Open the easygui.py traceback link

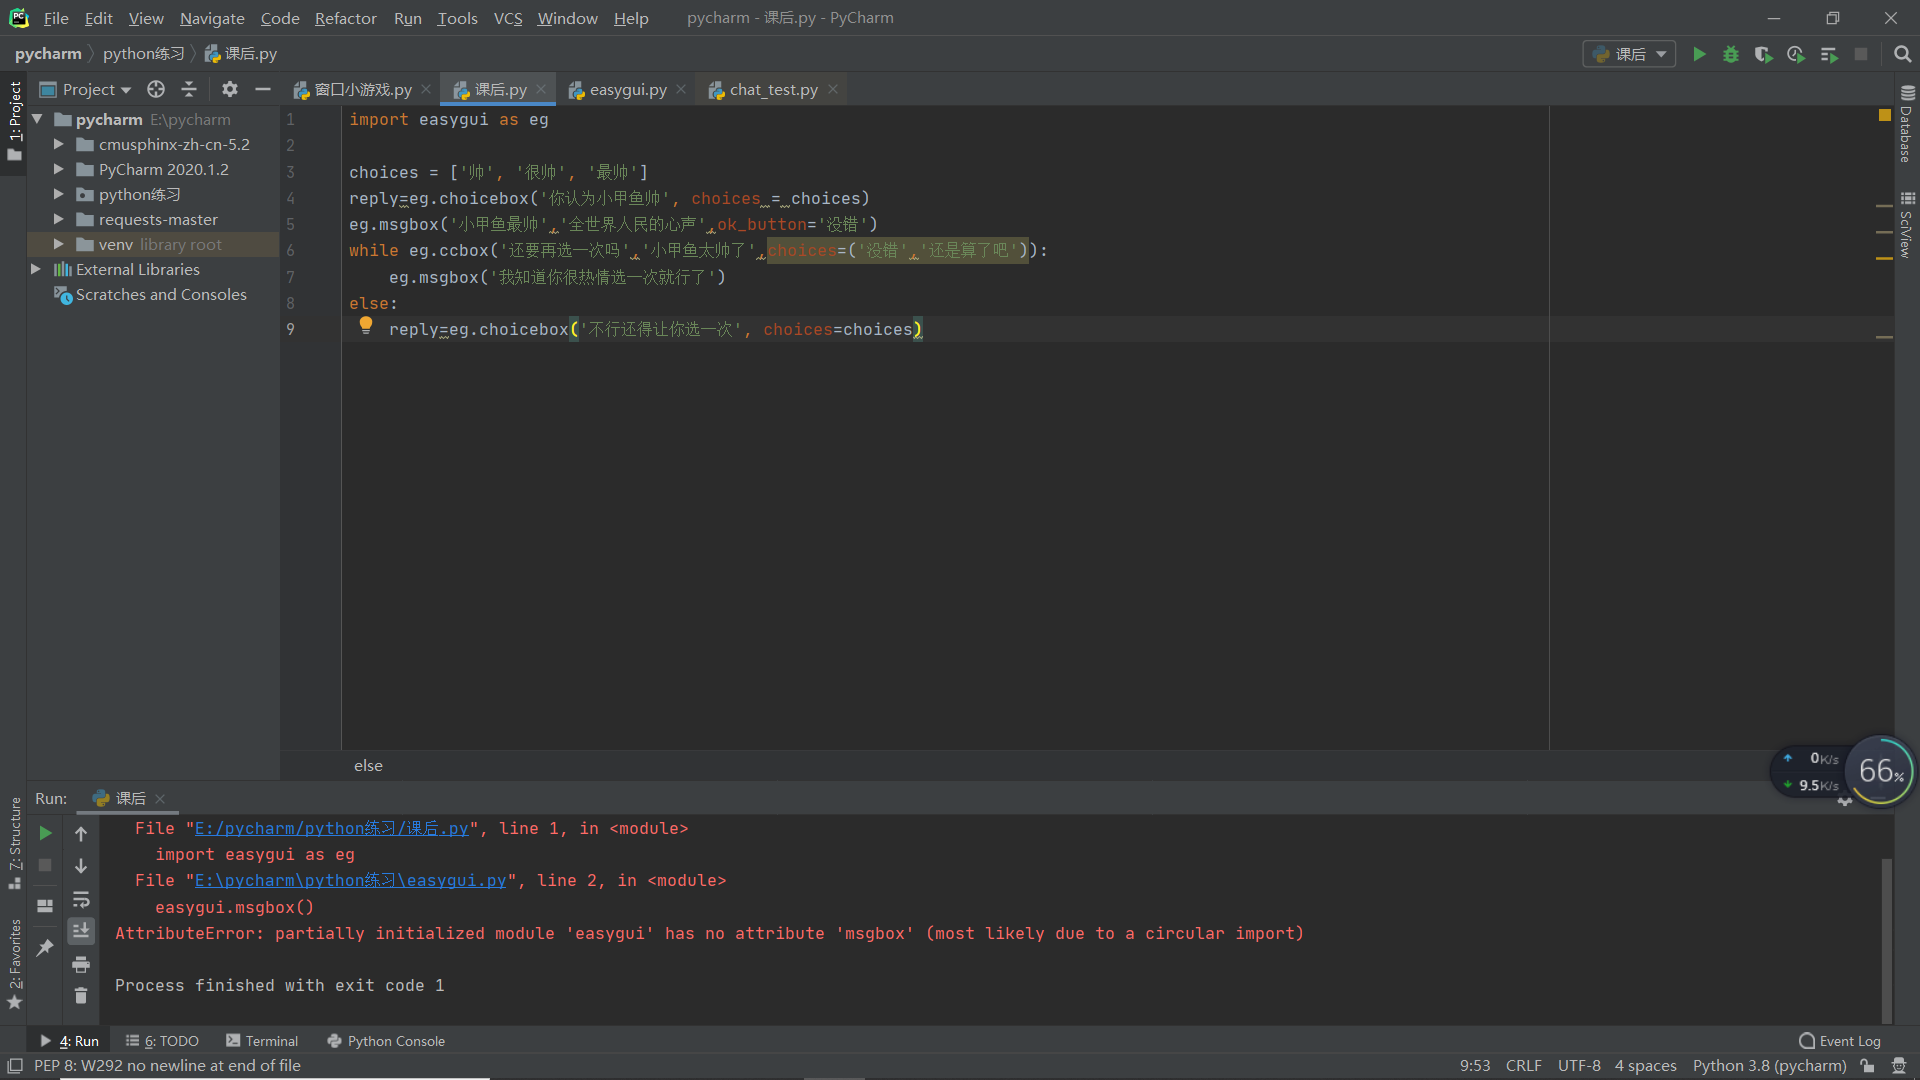350,880
